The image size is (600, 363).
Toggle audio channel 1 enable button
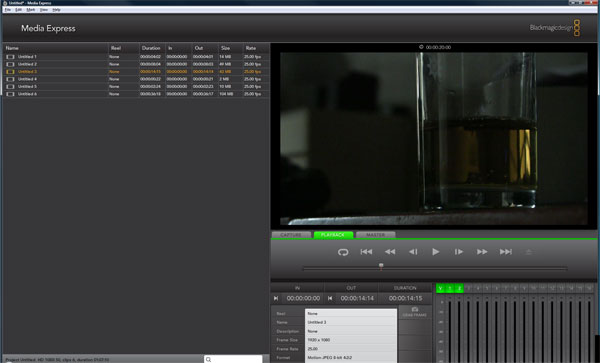click(450, 288)
